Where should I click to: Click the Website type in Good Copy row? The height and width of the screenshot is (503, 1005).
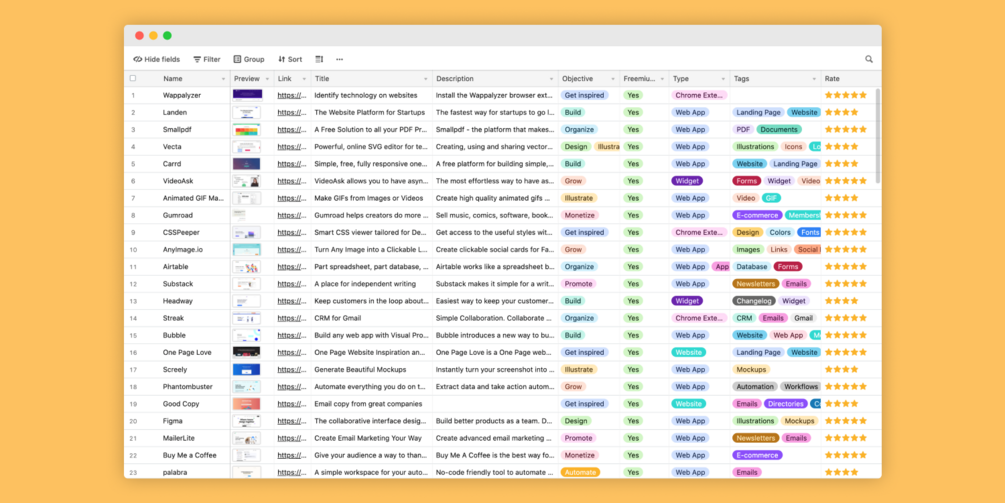coord(688,404)
